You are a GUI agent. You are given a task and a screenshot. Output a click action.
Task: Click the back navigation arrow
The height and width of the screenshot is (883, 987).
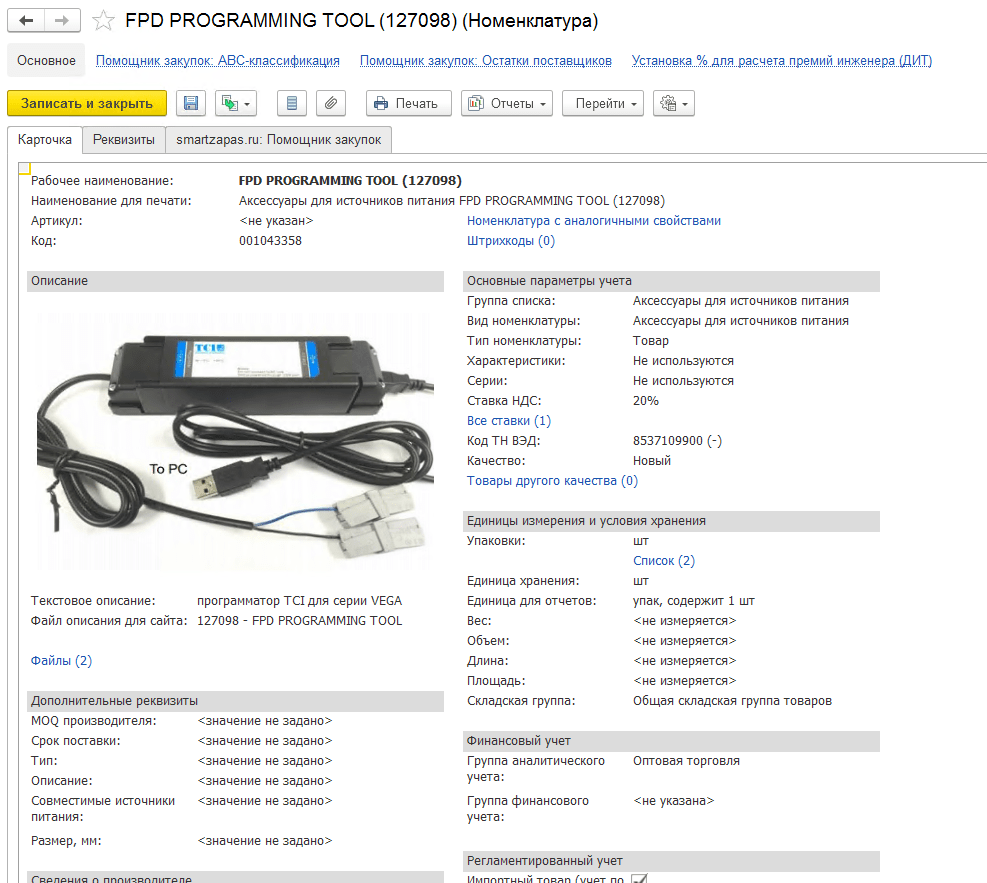tap(26, 20)
